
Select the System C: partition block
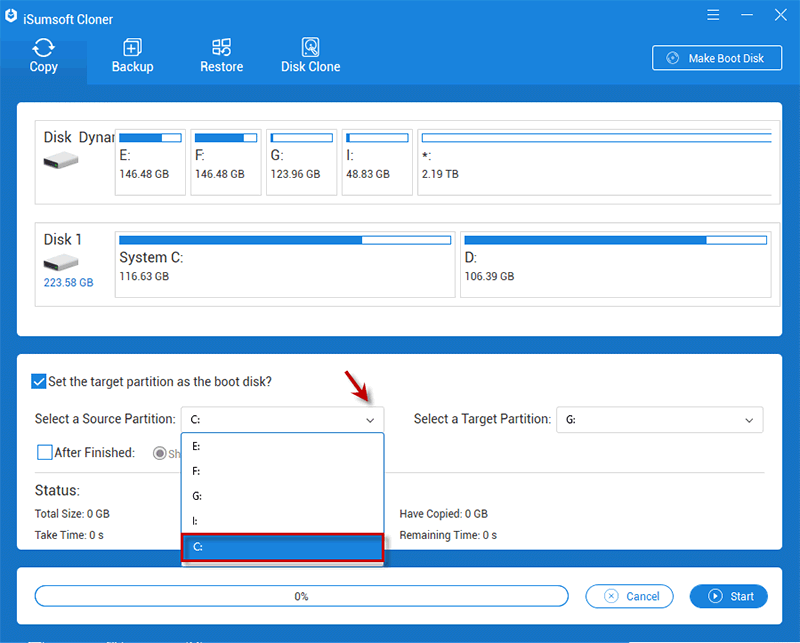tap(285, 264)
